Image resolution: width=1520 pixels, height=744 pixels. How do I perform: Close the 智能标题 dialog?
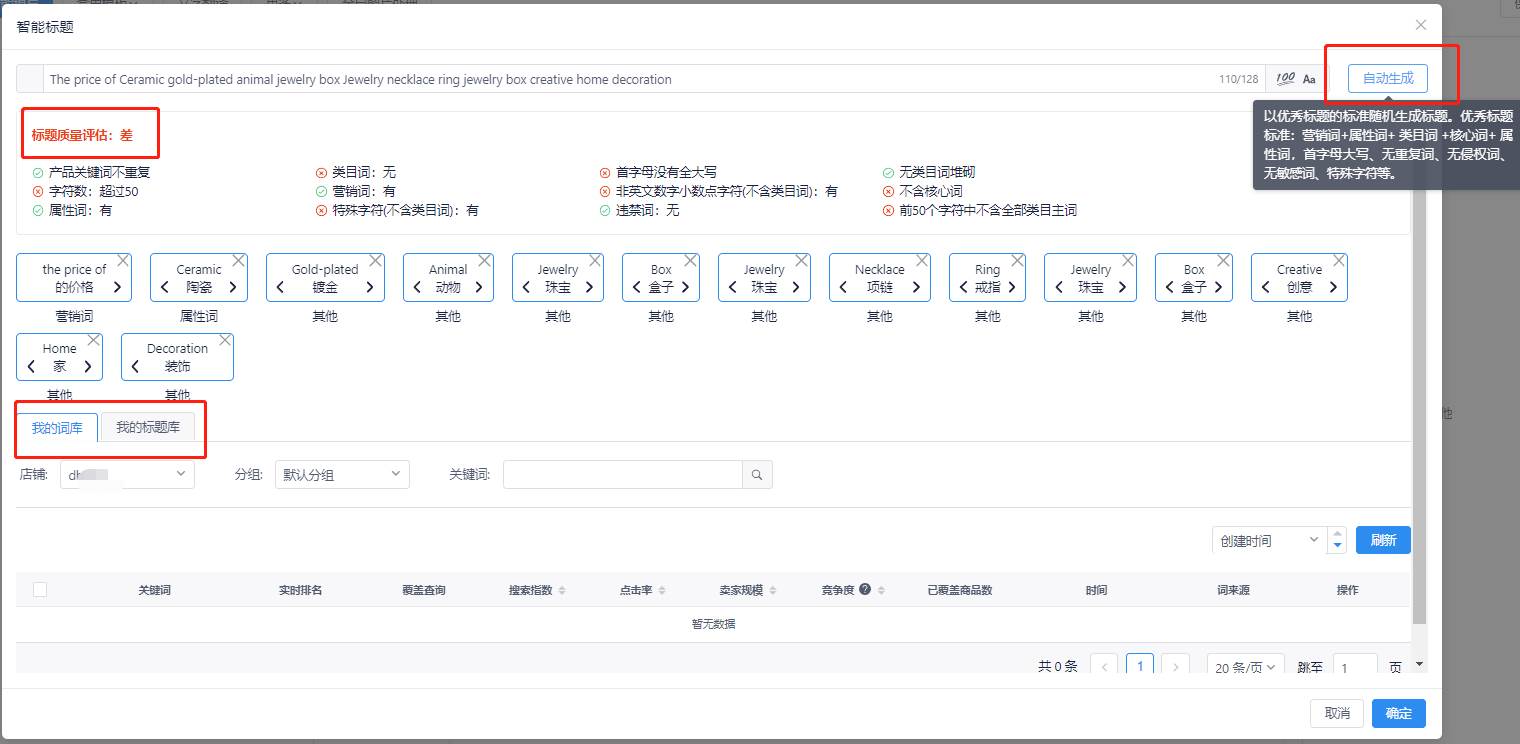pyautogui.click(x=1421, y=25)
